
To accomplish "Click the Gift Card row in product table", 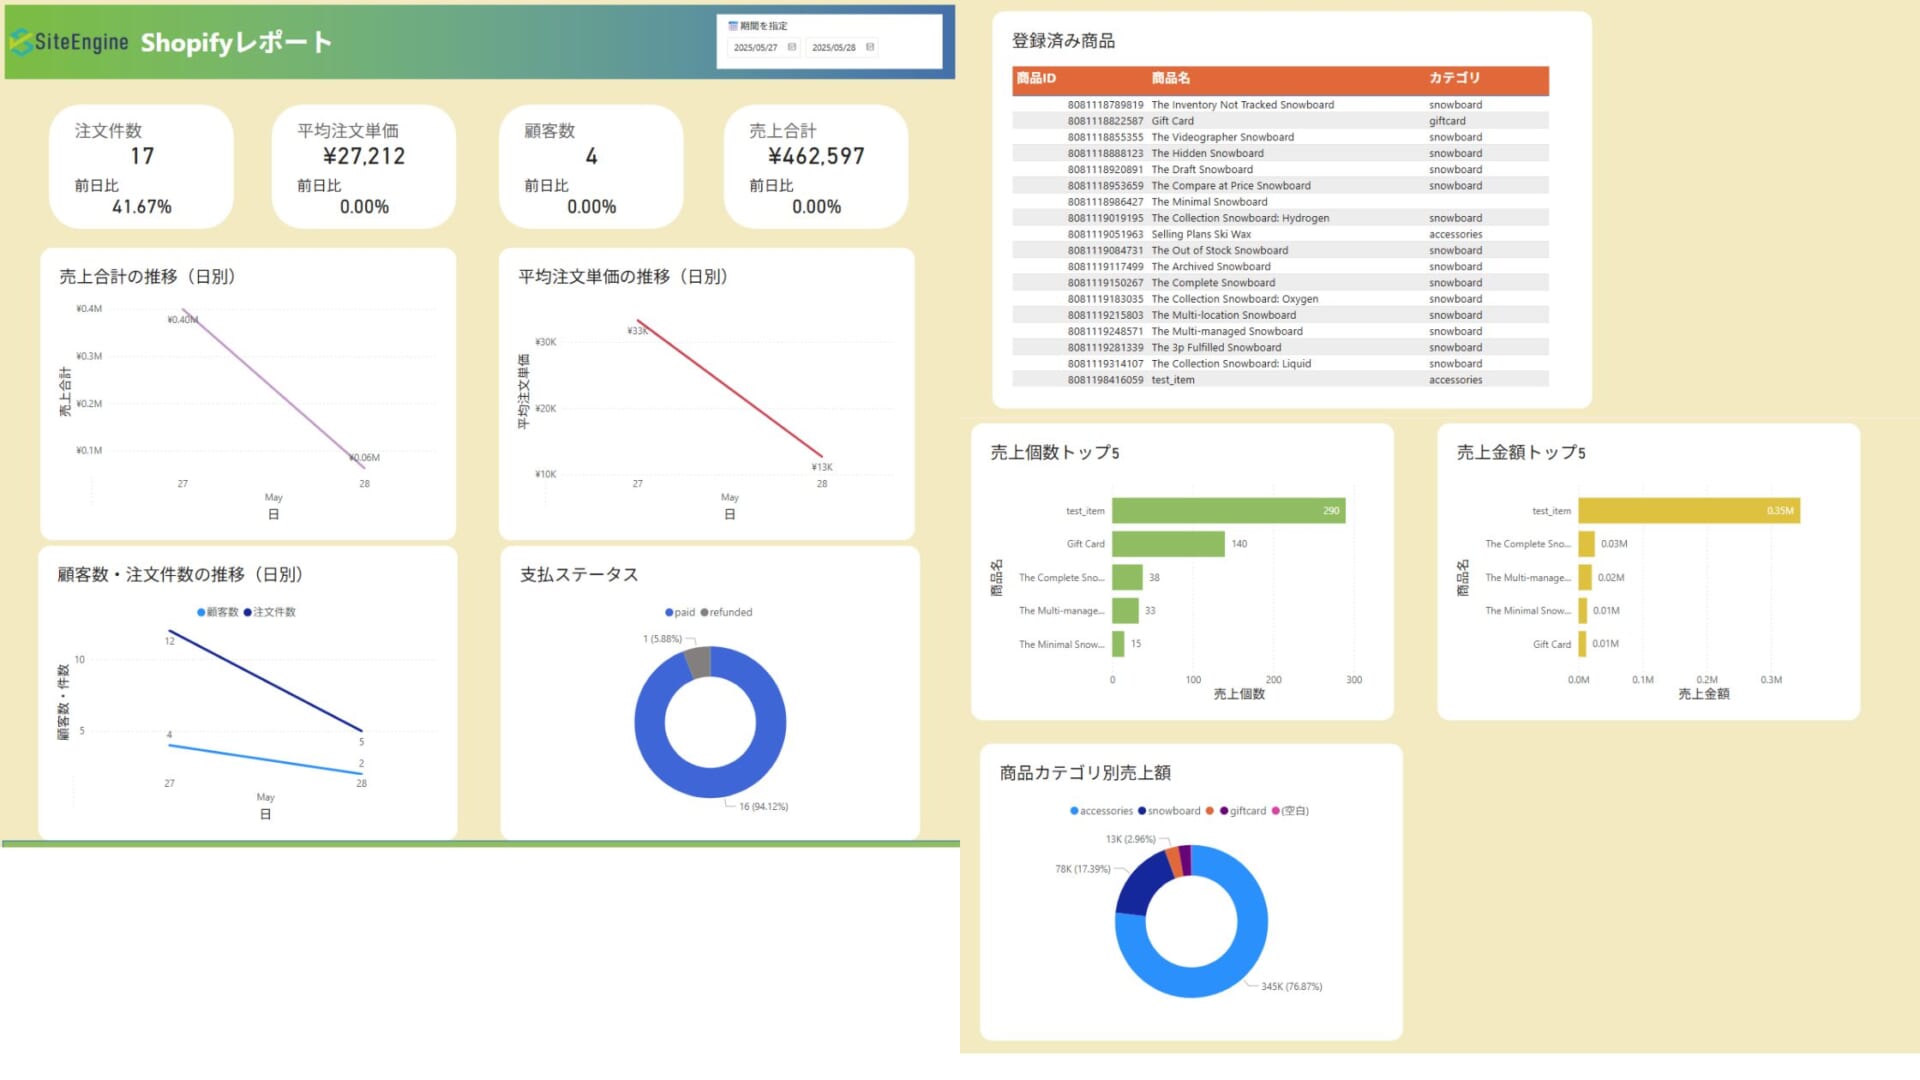I will tap(1280, 121).
